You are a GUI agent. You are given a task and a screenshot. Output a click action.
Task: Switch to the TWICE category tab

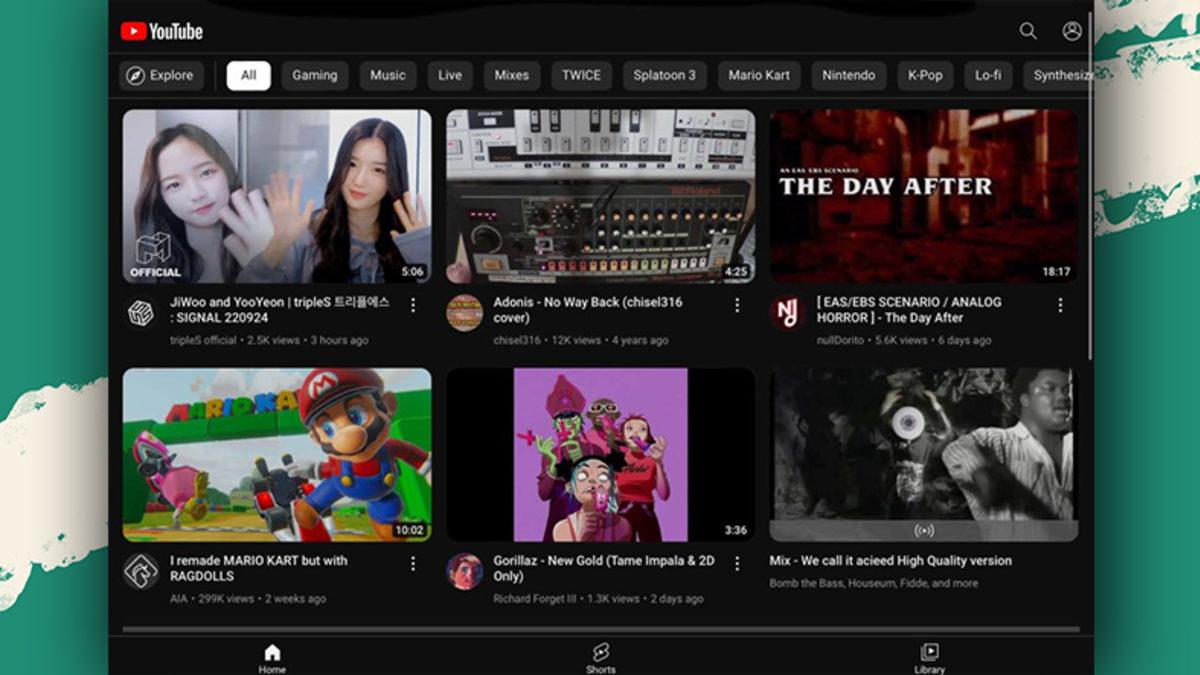click(x=581, y=75)
